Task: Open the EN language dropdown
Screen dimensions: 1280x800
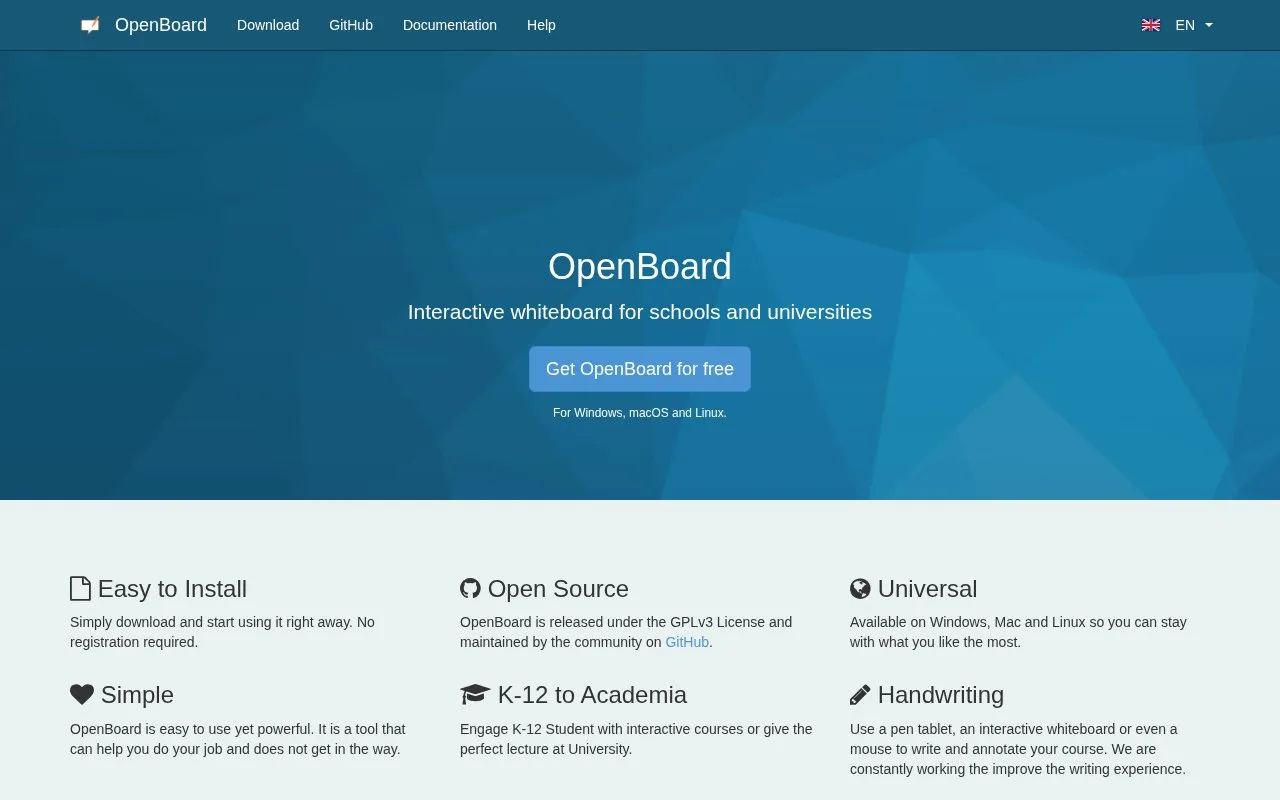Action: click(x=1194, y=25)
